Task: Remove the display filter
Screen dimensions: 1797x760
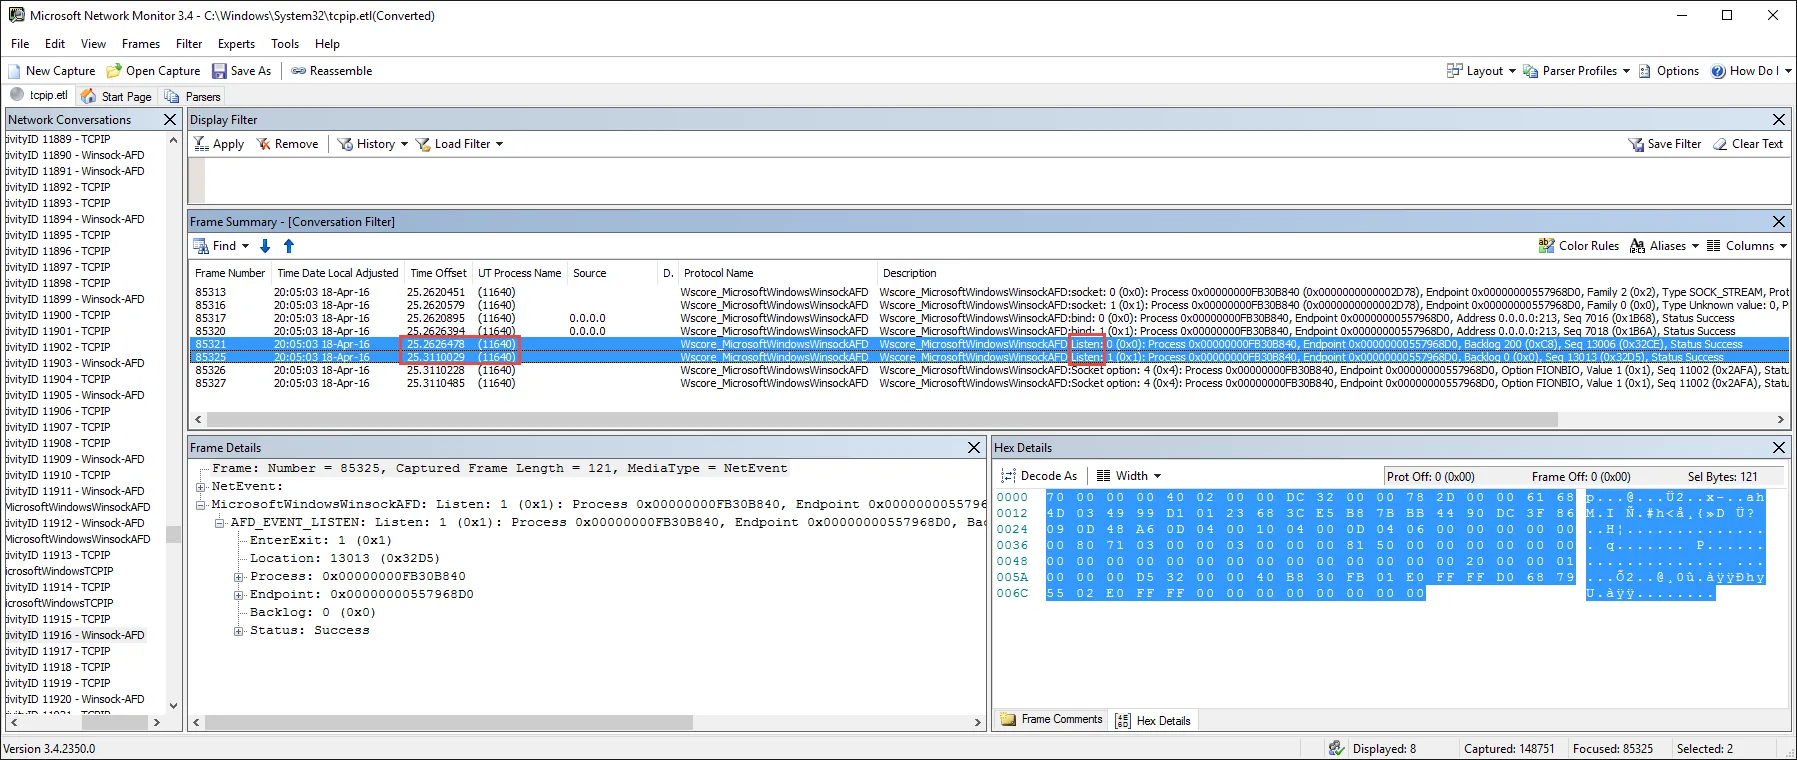Action: pyautogui.click(x=287, y=144)
